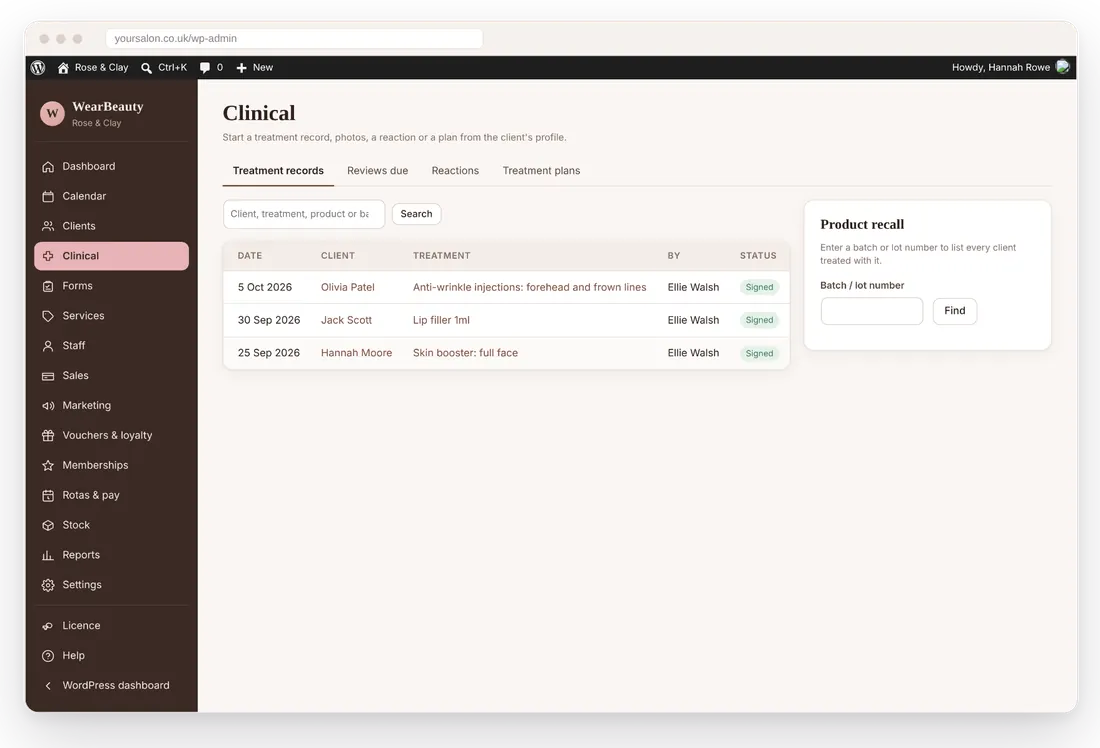Click the Dashboard house icon in sidebar
Viewport: 1100px width, 748px height.
click(x=48, y=167)
